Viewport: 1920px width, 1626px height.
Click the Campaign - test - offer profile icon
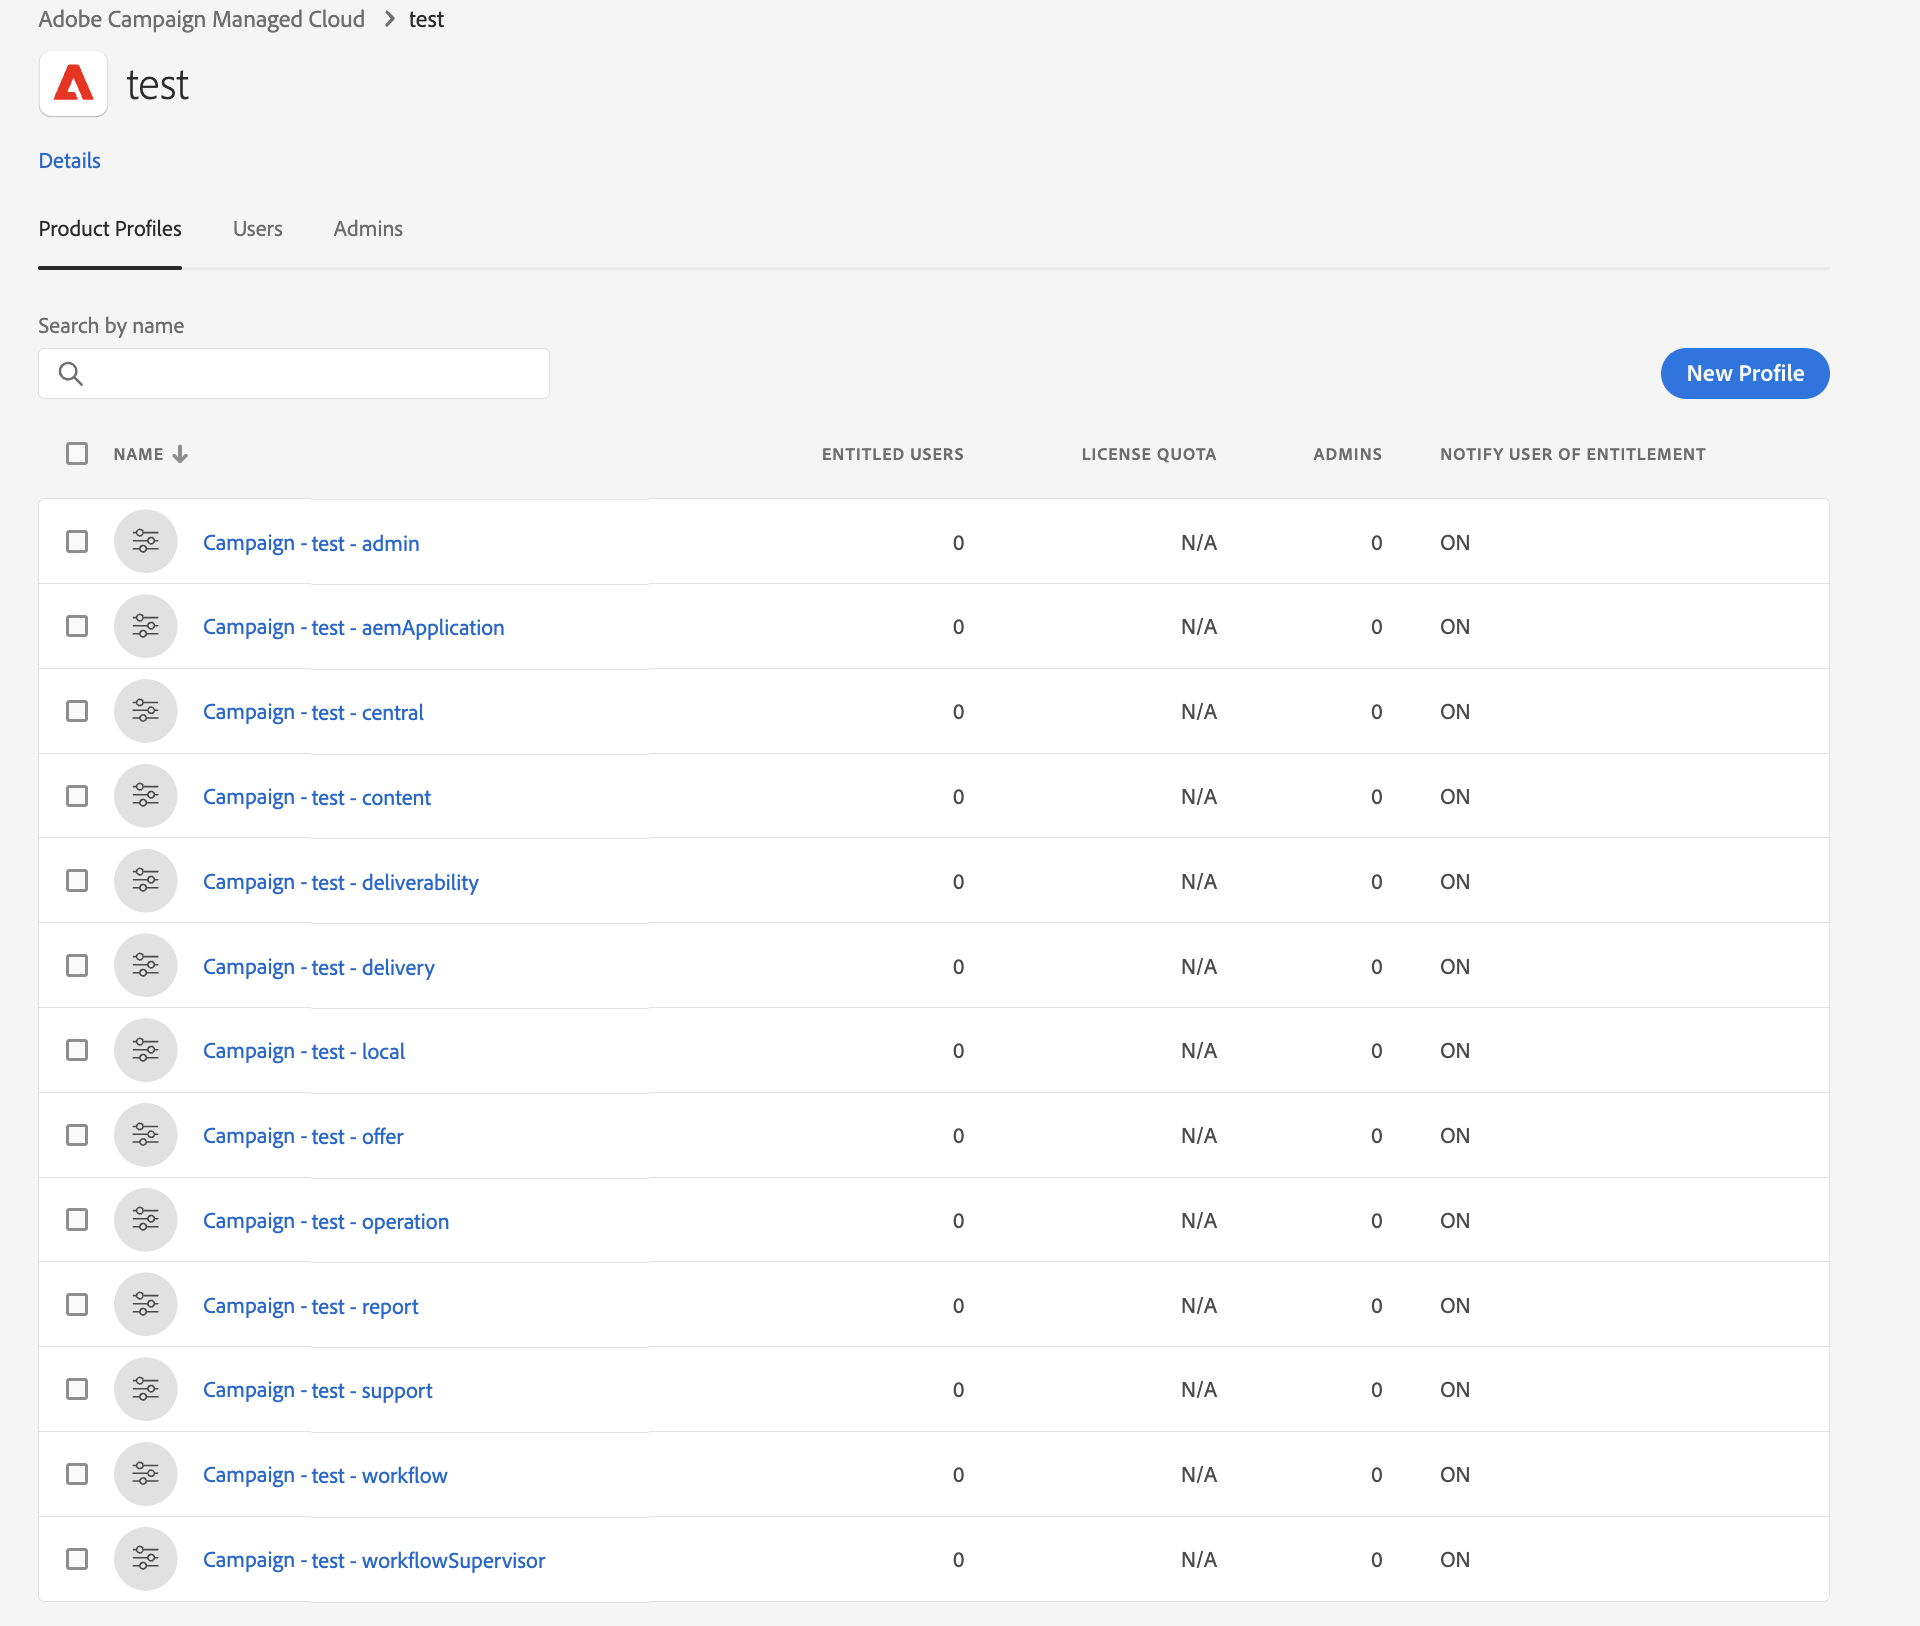point(145,1136)
